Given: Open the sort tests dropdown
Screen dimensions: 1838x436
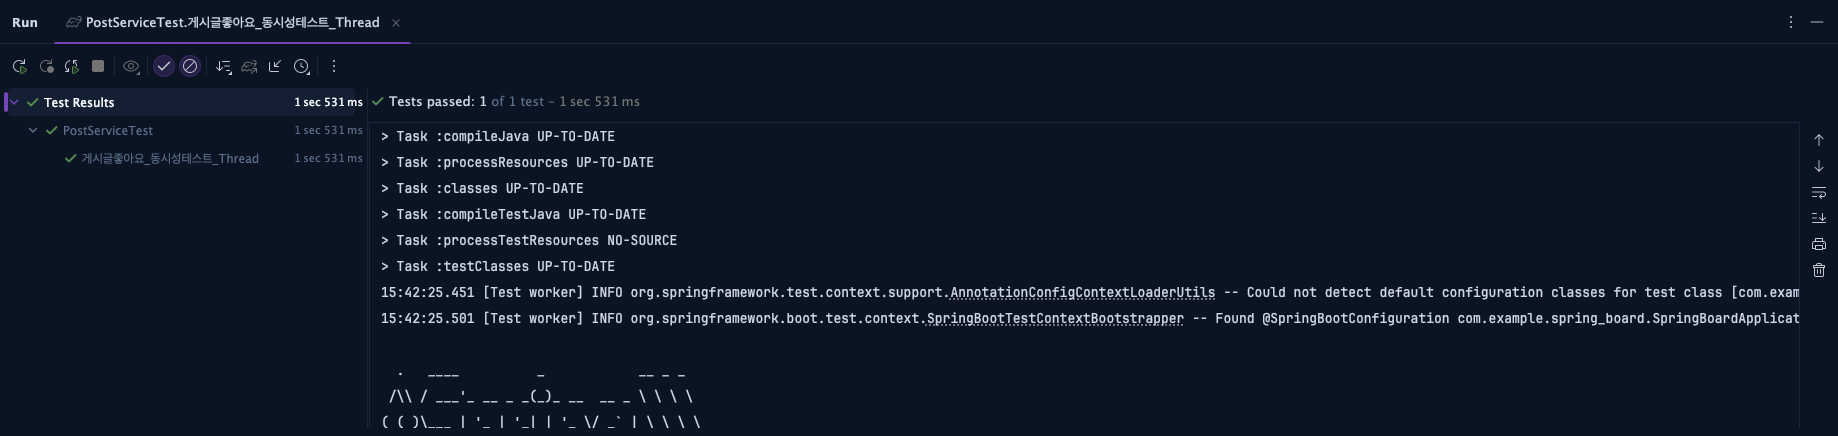Looking at the screenshot, I should (x=223, y=66).
